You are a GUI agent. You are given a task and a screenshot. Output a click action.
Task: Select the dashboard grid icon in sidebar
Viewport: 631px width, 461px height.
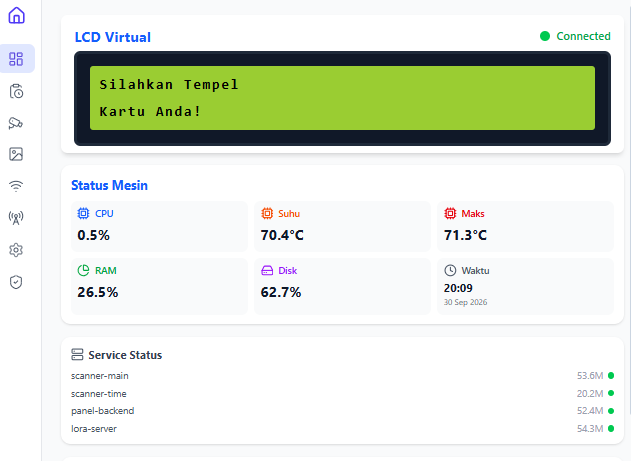coord(16,59)
